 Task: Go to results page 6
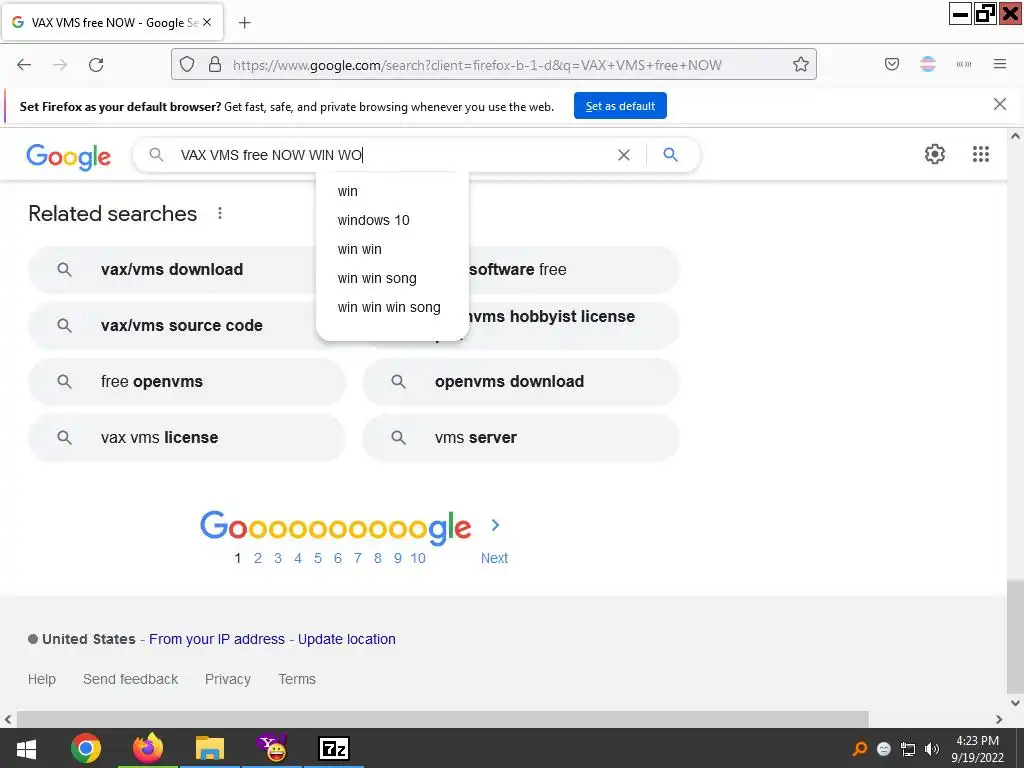pos(338,558)
